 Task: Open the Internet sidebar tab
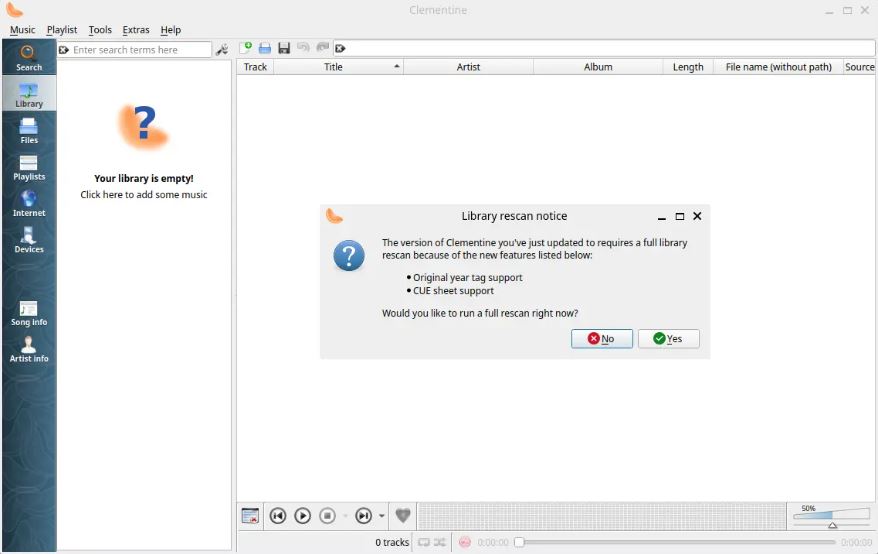point(29,203)
